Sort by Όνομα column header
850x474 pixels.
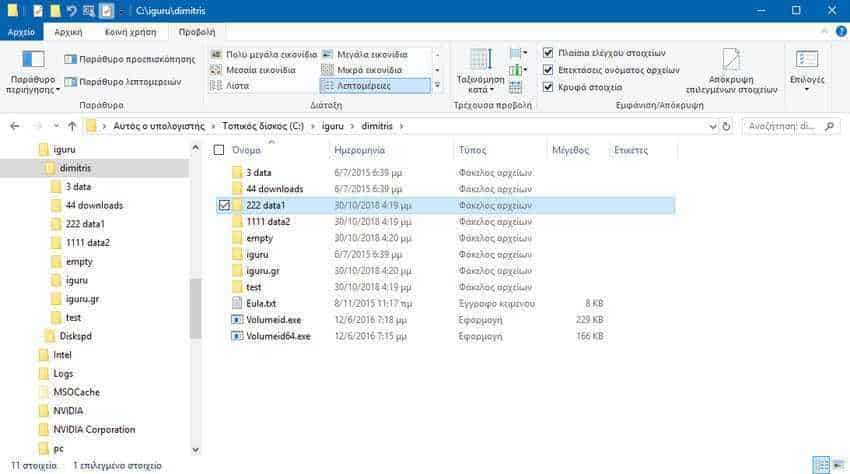tap(246, 150)
